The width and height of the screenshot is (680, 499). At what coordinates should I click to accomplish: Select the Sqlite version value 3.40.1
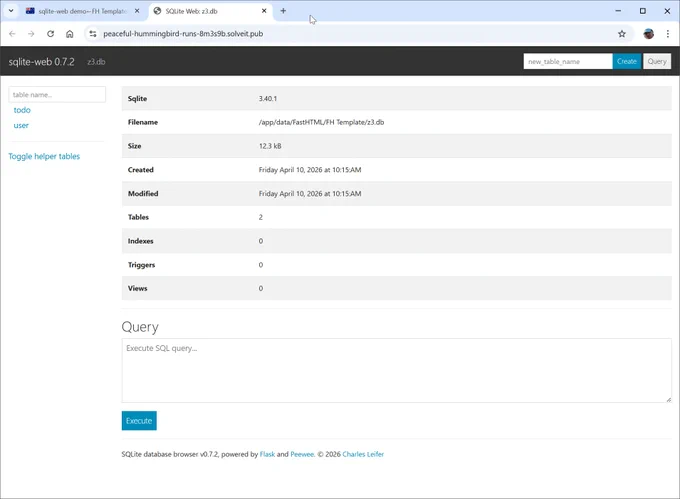268,98
